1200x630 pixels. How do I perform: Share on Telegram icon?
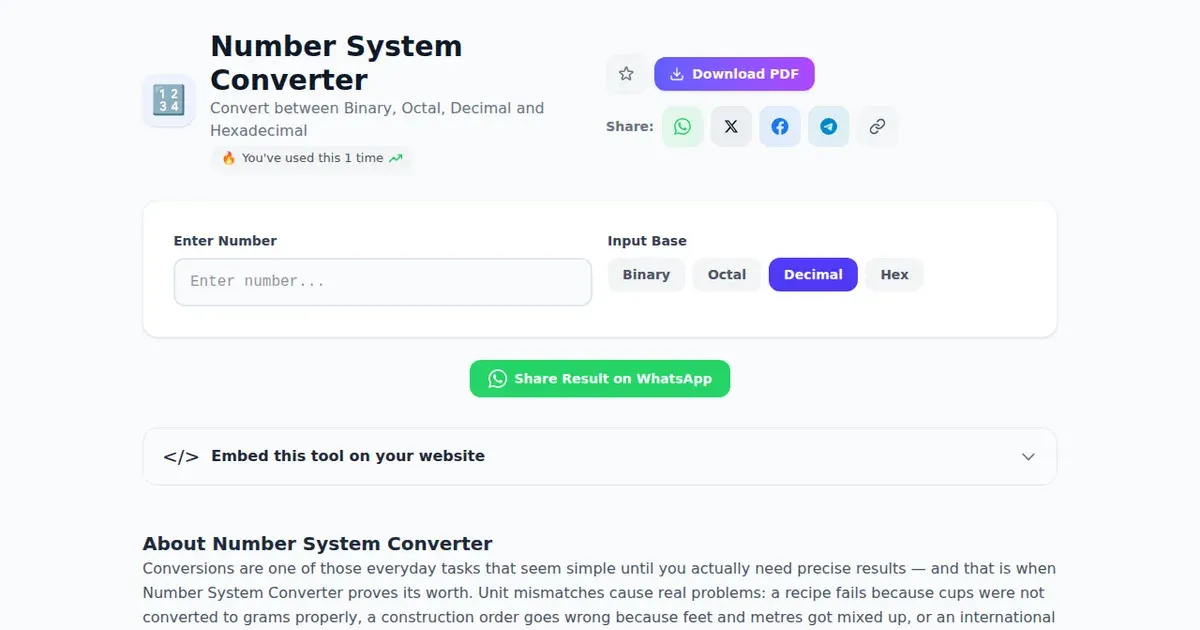tap(829, 127)
